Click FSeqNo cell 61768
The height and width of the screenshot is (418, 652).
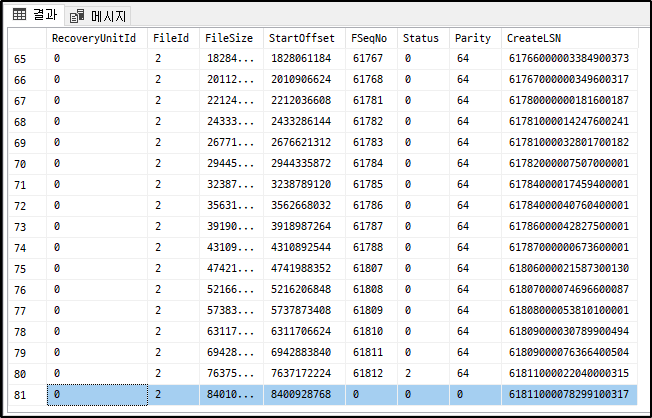(x=371, y=79)
